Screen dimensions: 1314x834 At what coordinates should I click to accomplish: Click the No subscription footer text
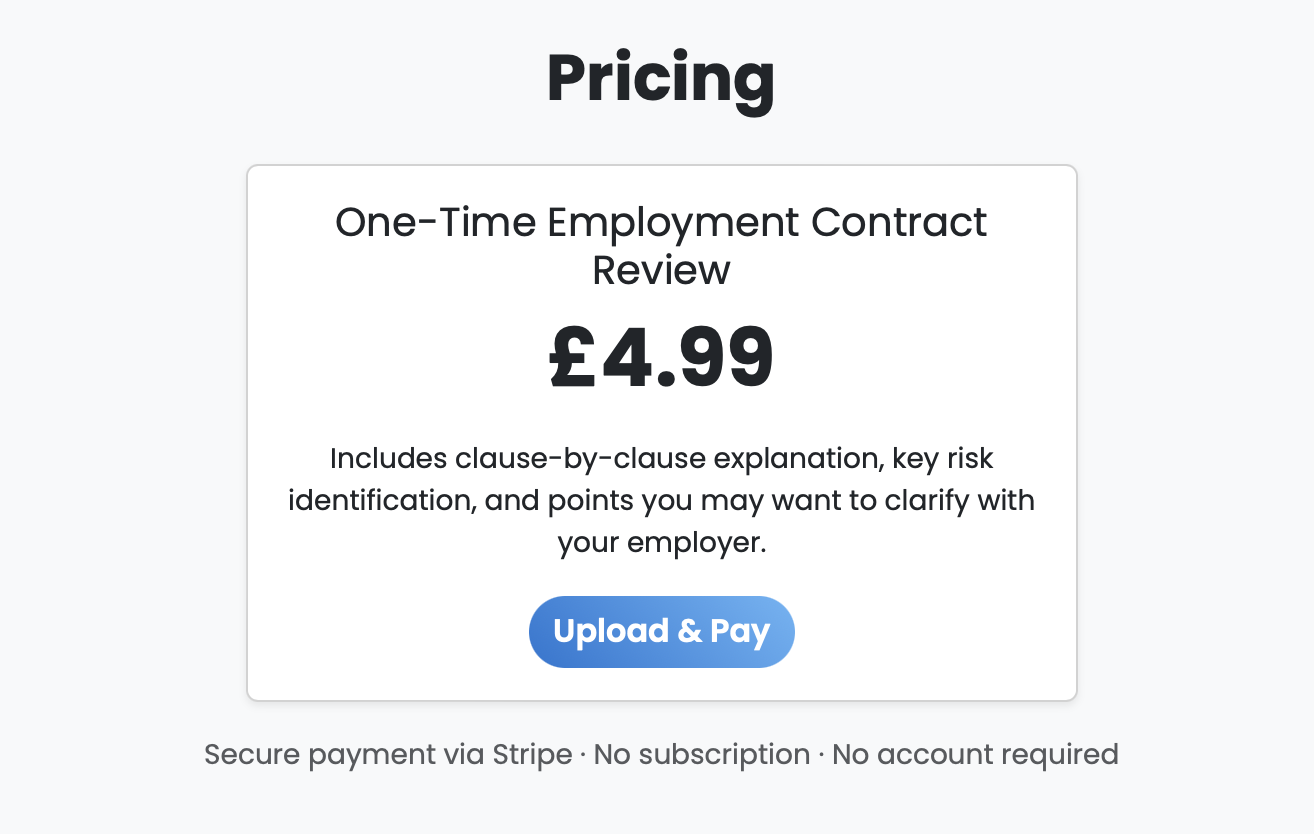coord(700,754)
